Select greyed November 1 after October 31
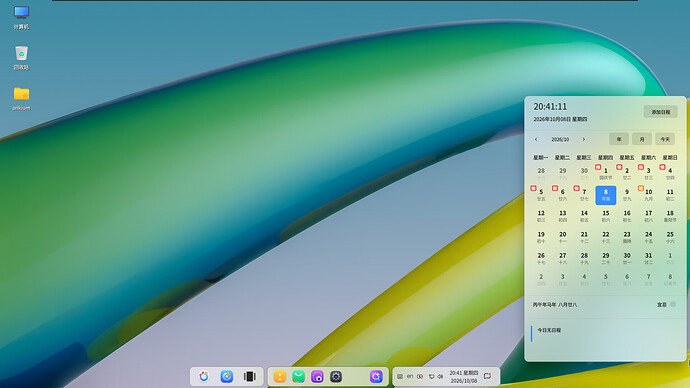690x388 pixels. coord(670,258)
